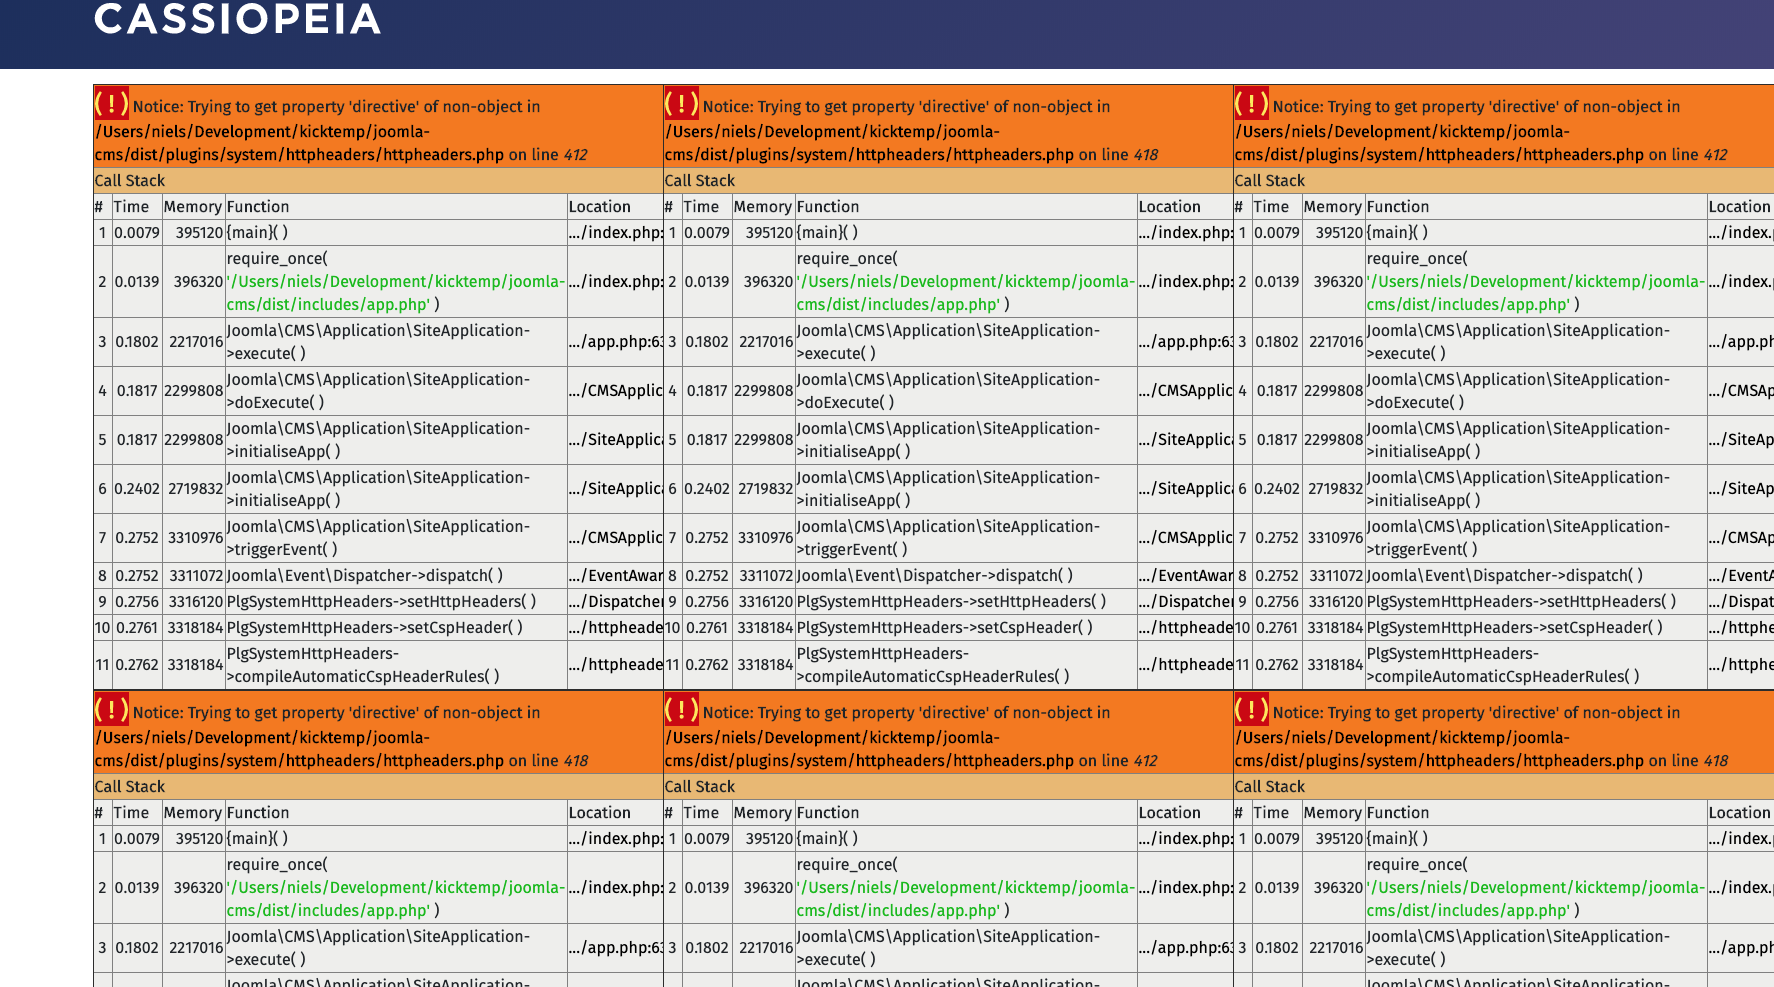Click 'Location' header in top-left table

600,207
